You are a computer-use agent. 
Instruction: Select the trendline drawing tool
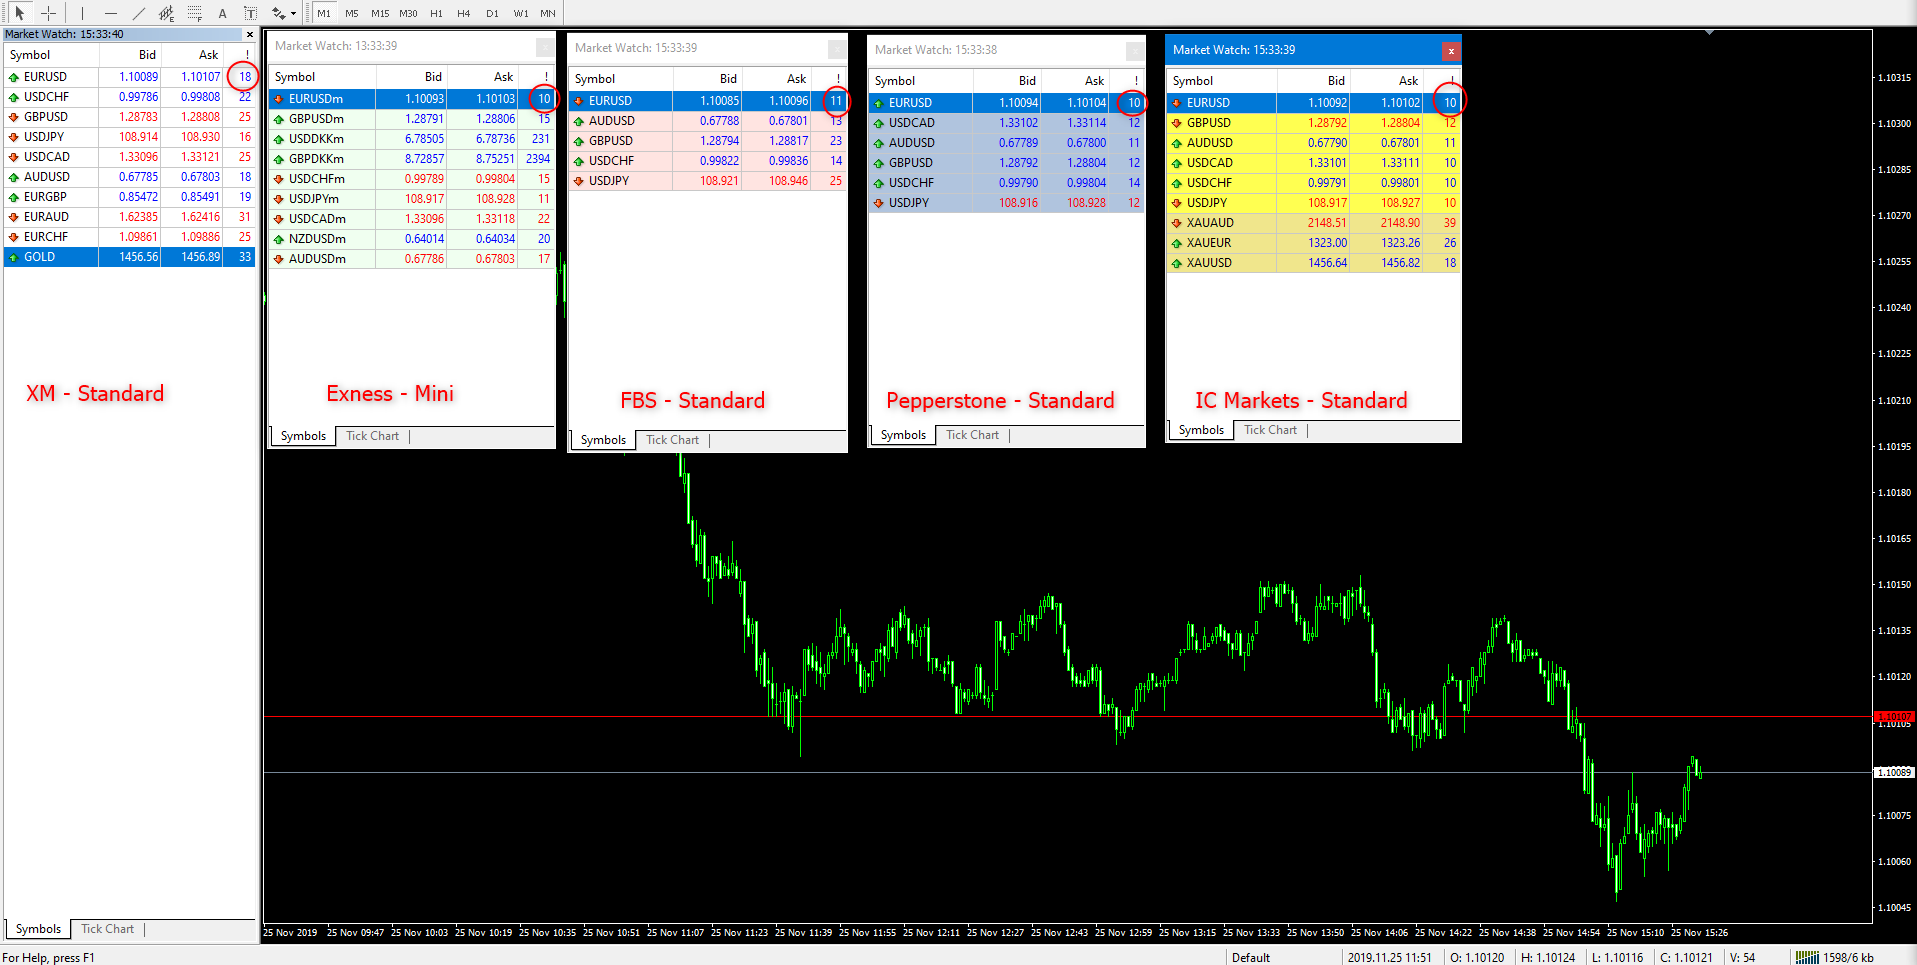138,13
